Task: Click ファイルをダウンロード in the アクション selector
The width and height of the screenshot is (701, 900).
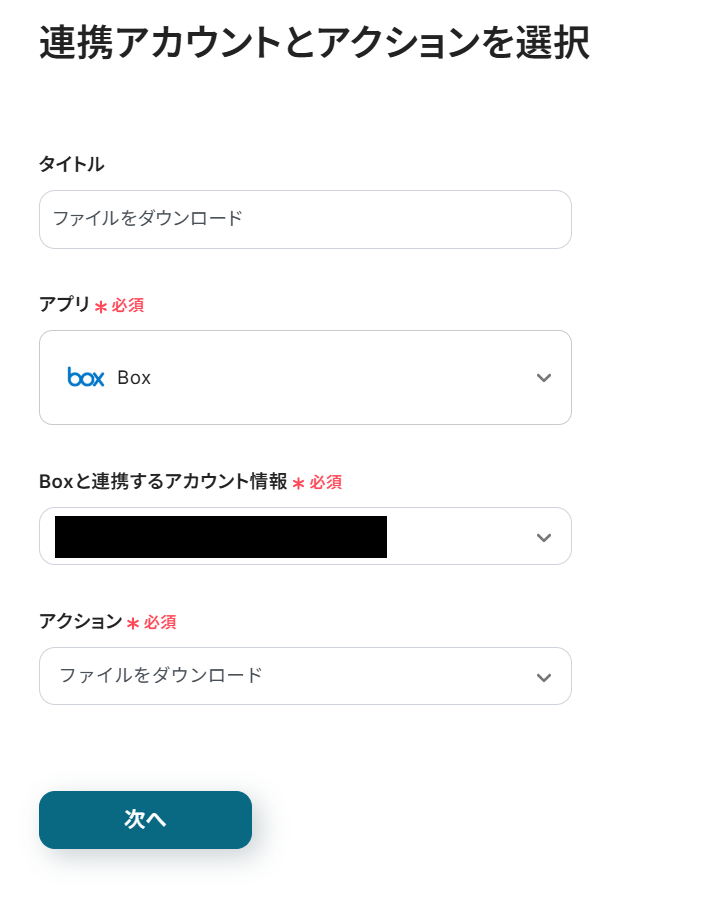Action: pos(161,676)
